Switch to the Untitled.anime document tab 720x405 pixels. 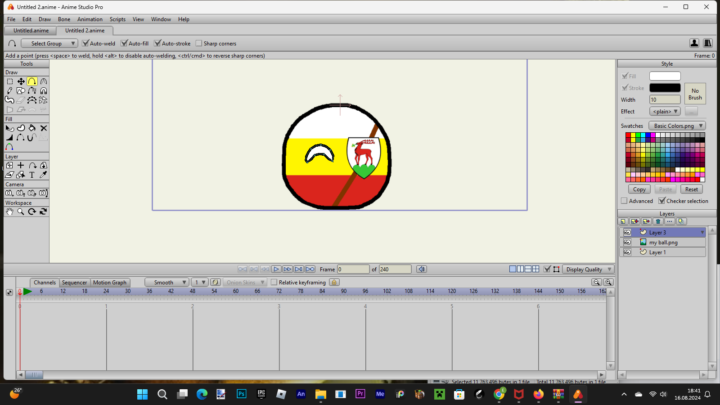(31, 30)
